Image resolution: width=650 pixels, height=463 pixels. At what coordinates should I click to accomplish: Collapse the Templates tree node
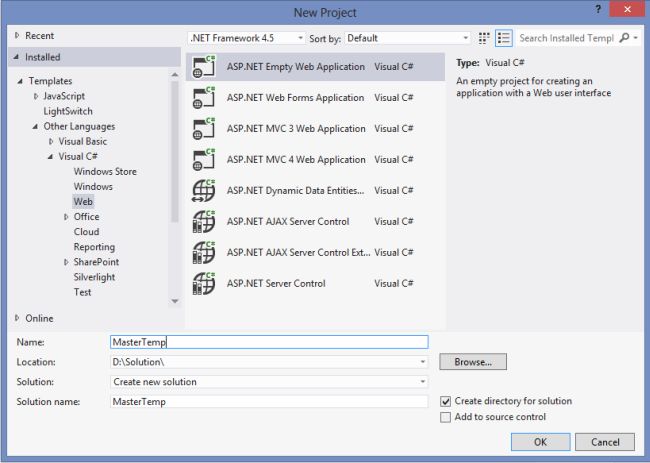[20, 81]
